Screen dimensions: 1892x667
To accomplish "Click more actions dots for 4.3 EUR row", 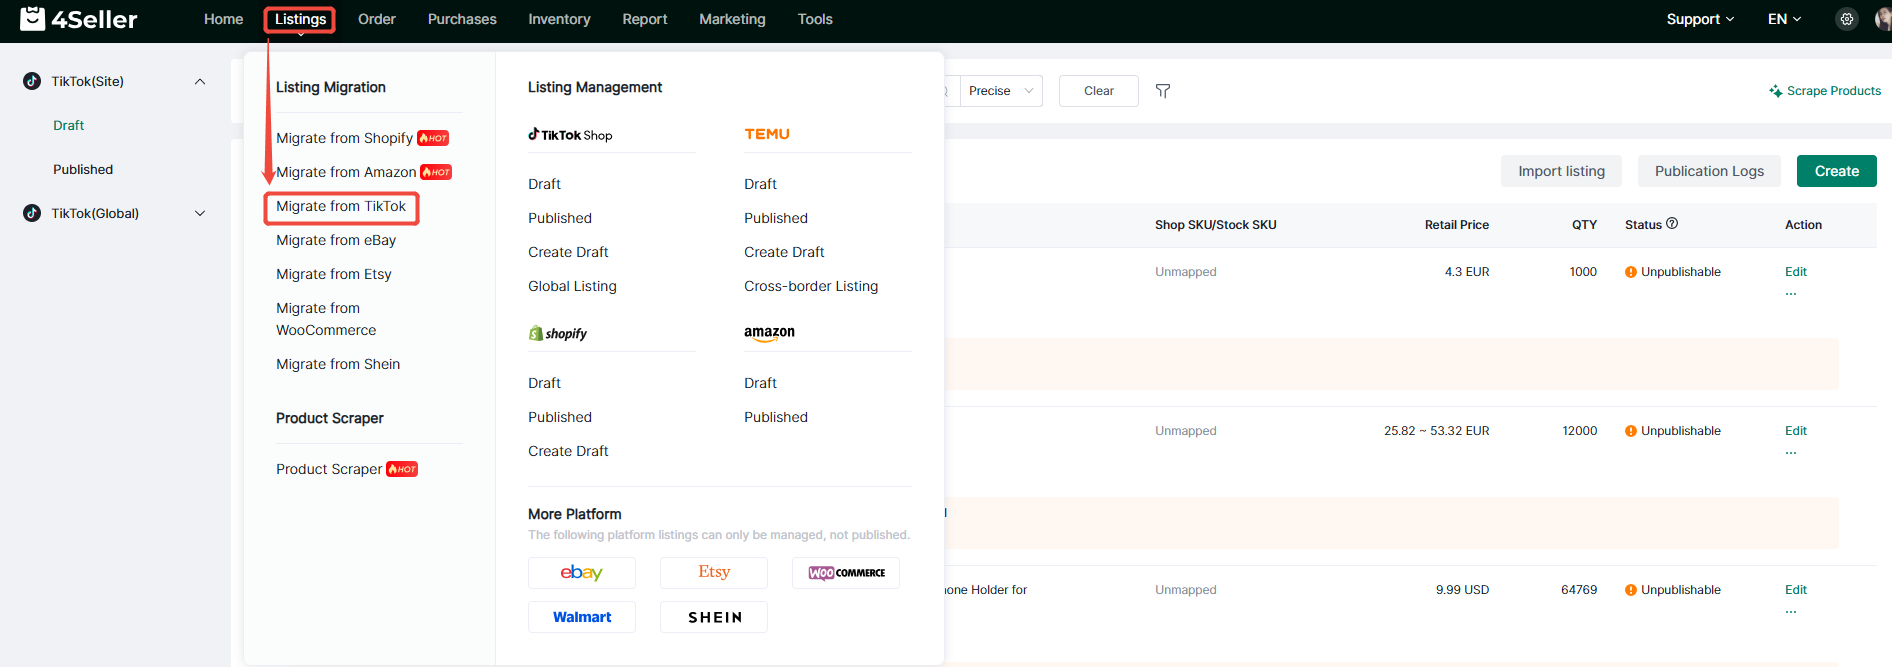I will (1791, 293).
